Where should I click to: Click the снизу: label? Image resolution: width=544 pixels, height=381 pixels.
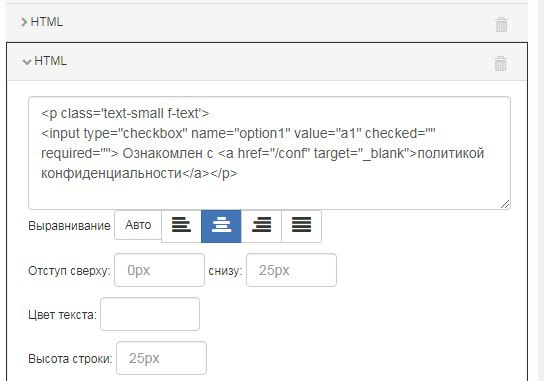(225, 271)
